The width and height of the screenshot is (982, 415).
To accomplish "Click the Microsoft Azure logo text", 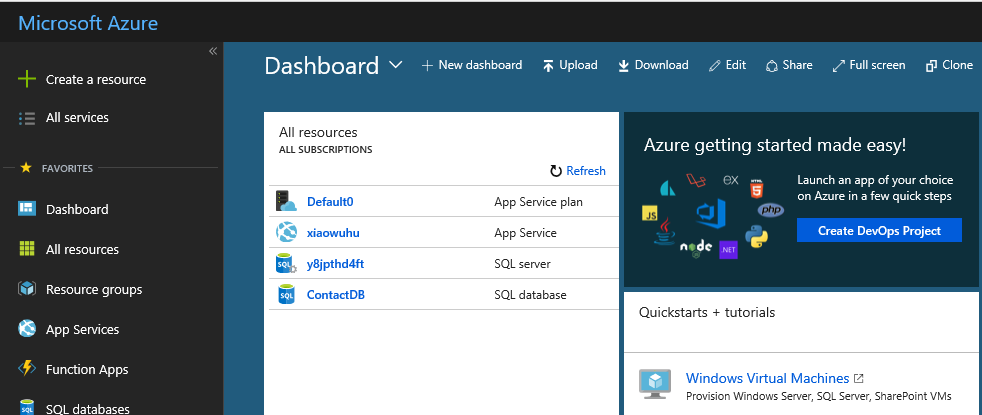I will (88, 23).
